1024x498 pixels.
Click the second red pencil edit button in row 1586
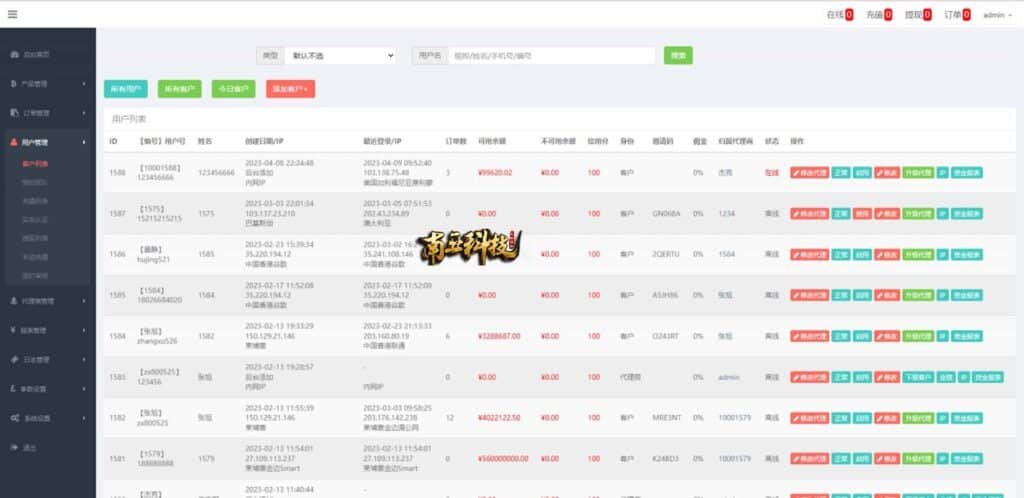tap(887, 255)
